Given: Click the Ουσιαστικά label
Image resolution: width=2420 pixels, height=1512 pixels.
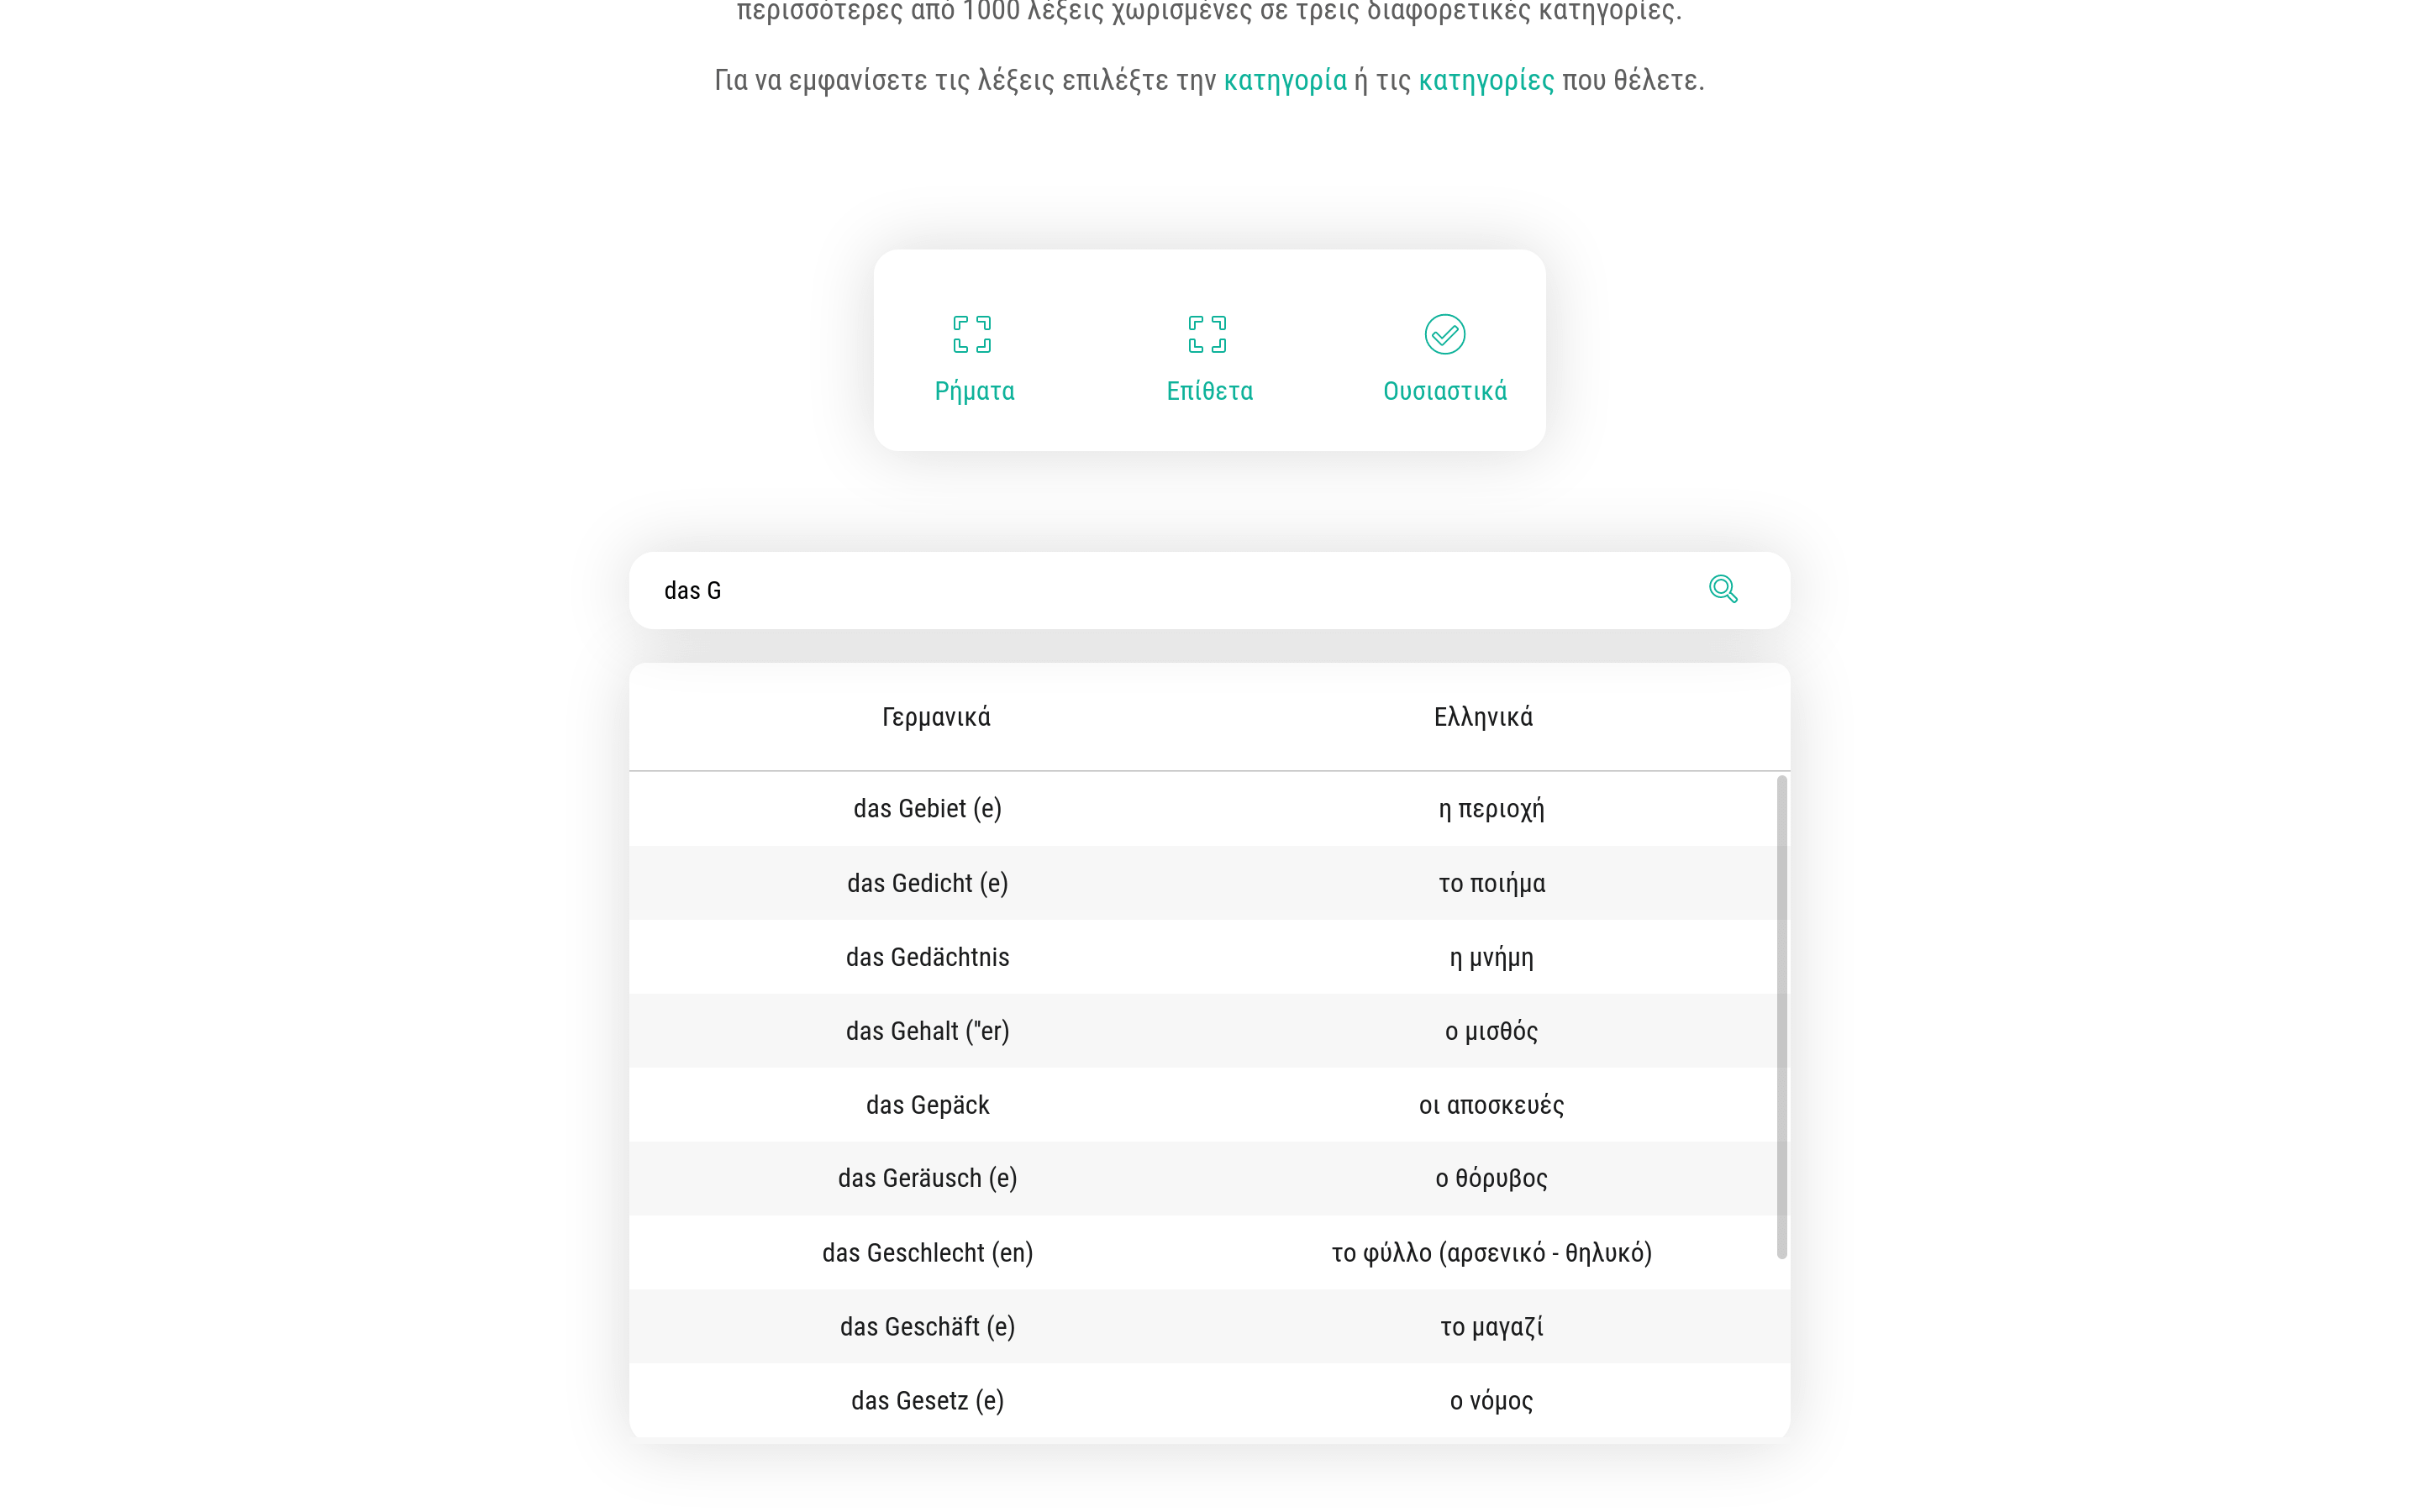Looking at the screenshot, I should click(1444, 391).
